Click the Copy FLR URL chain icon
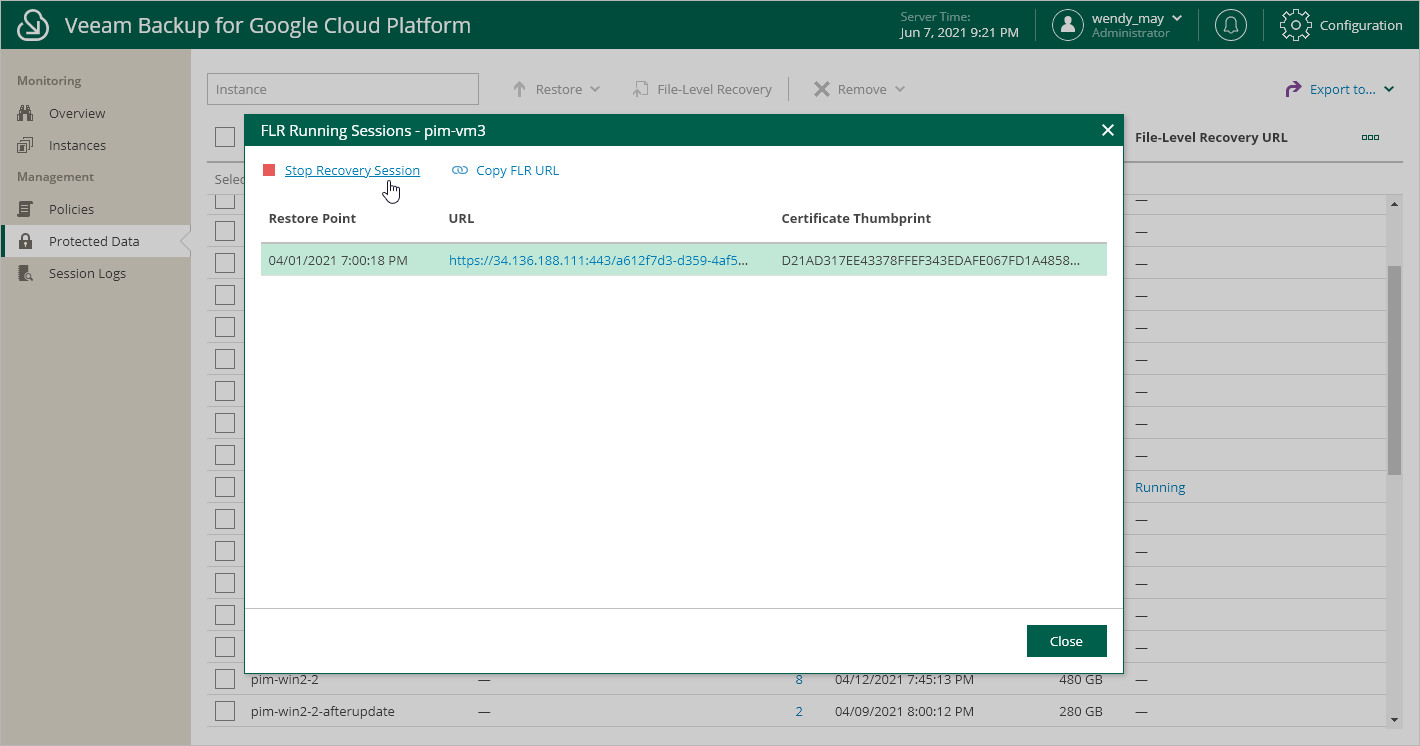This screenshot has height=746, width=1420. tap(460, 170)
